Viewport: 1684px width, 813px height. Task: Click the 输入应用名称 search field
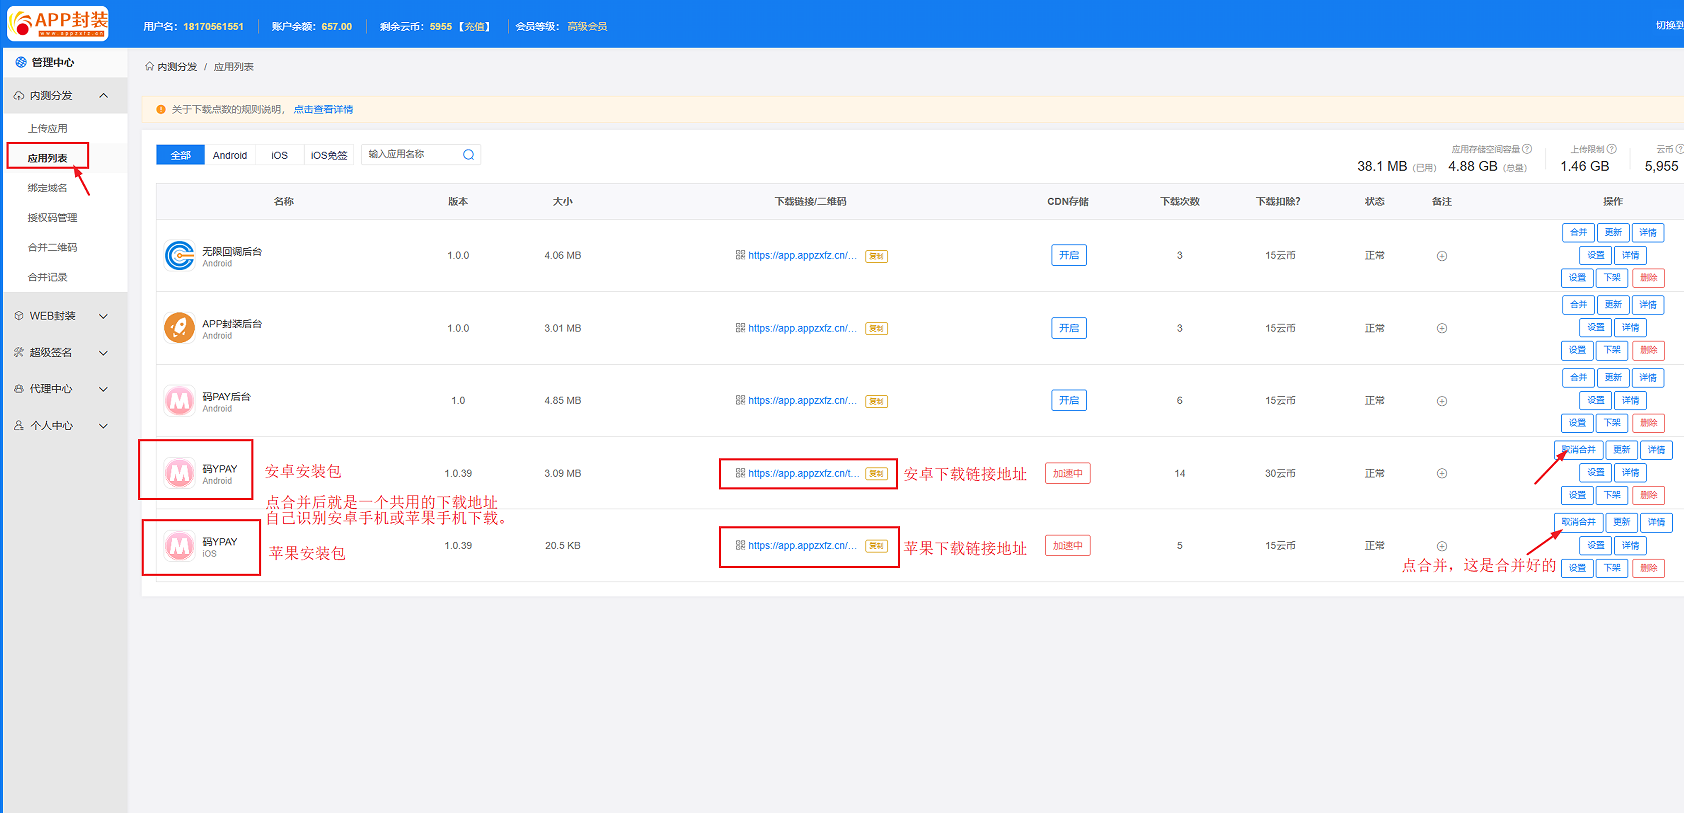410,154
